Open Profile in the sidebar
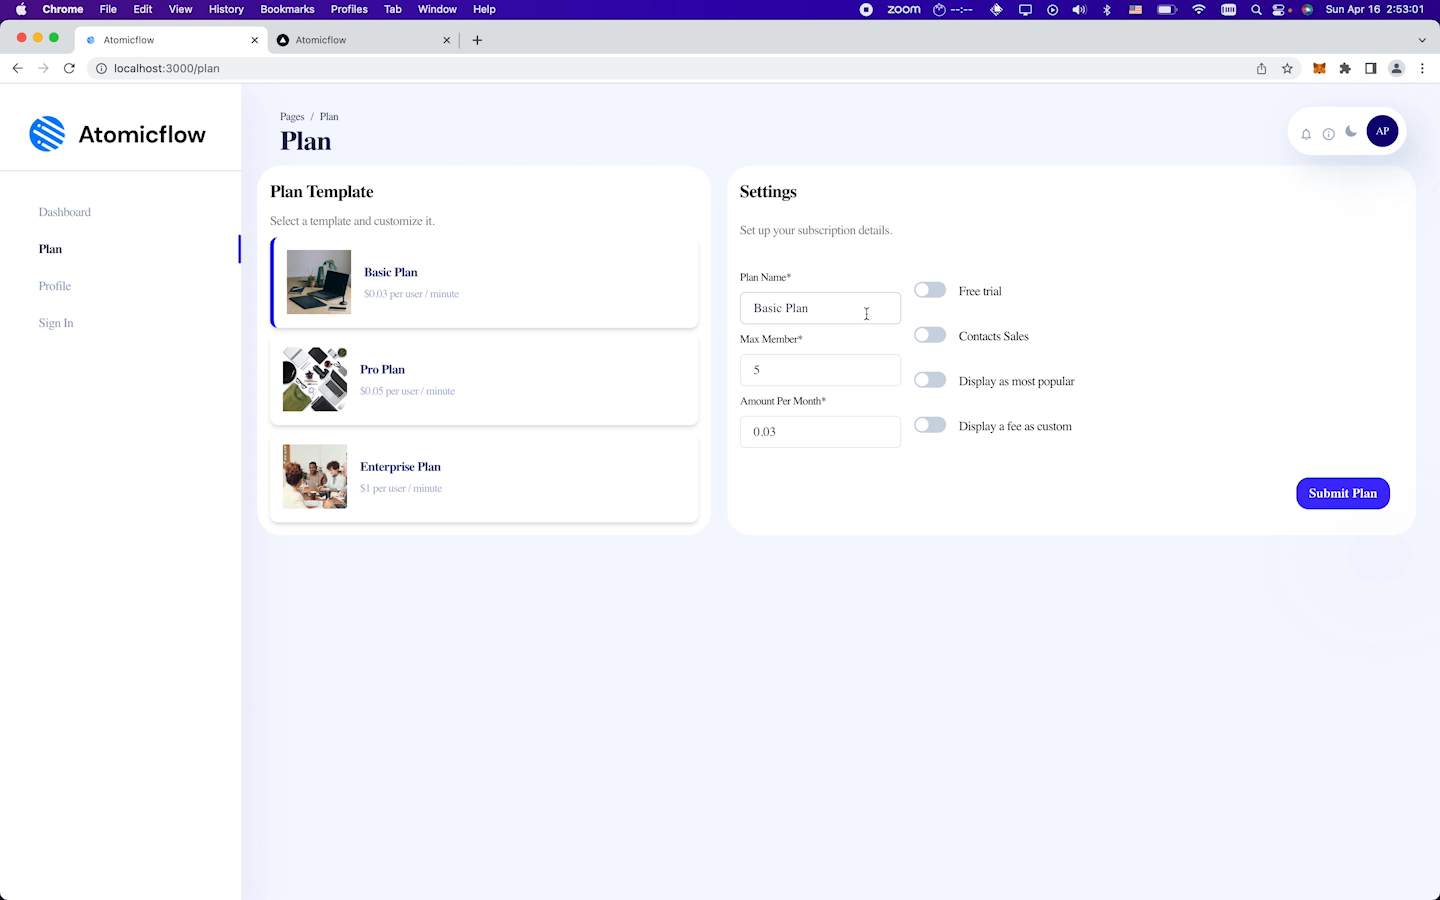 tap(55, 286)
